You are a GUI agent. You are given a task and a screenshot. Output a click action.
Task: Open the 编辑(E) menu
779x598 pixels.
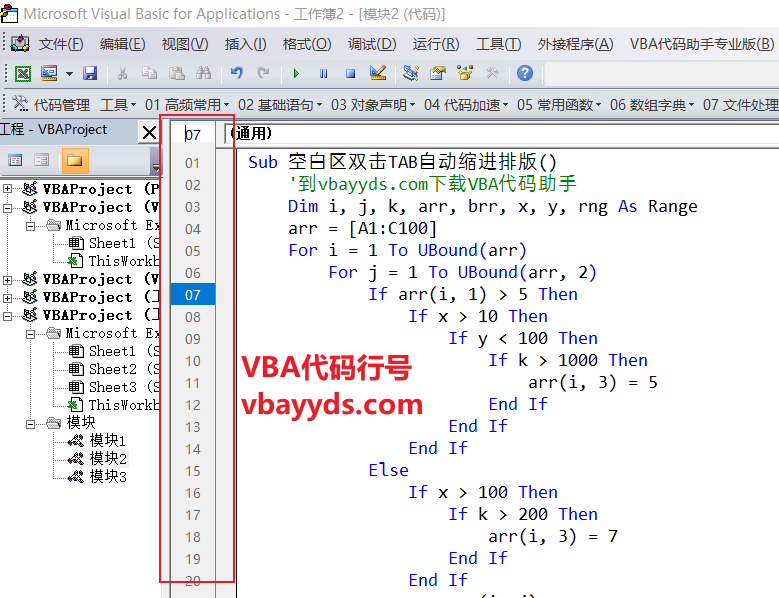point(123,44)
